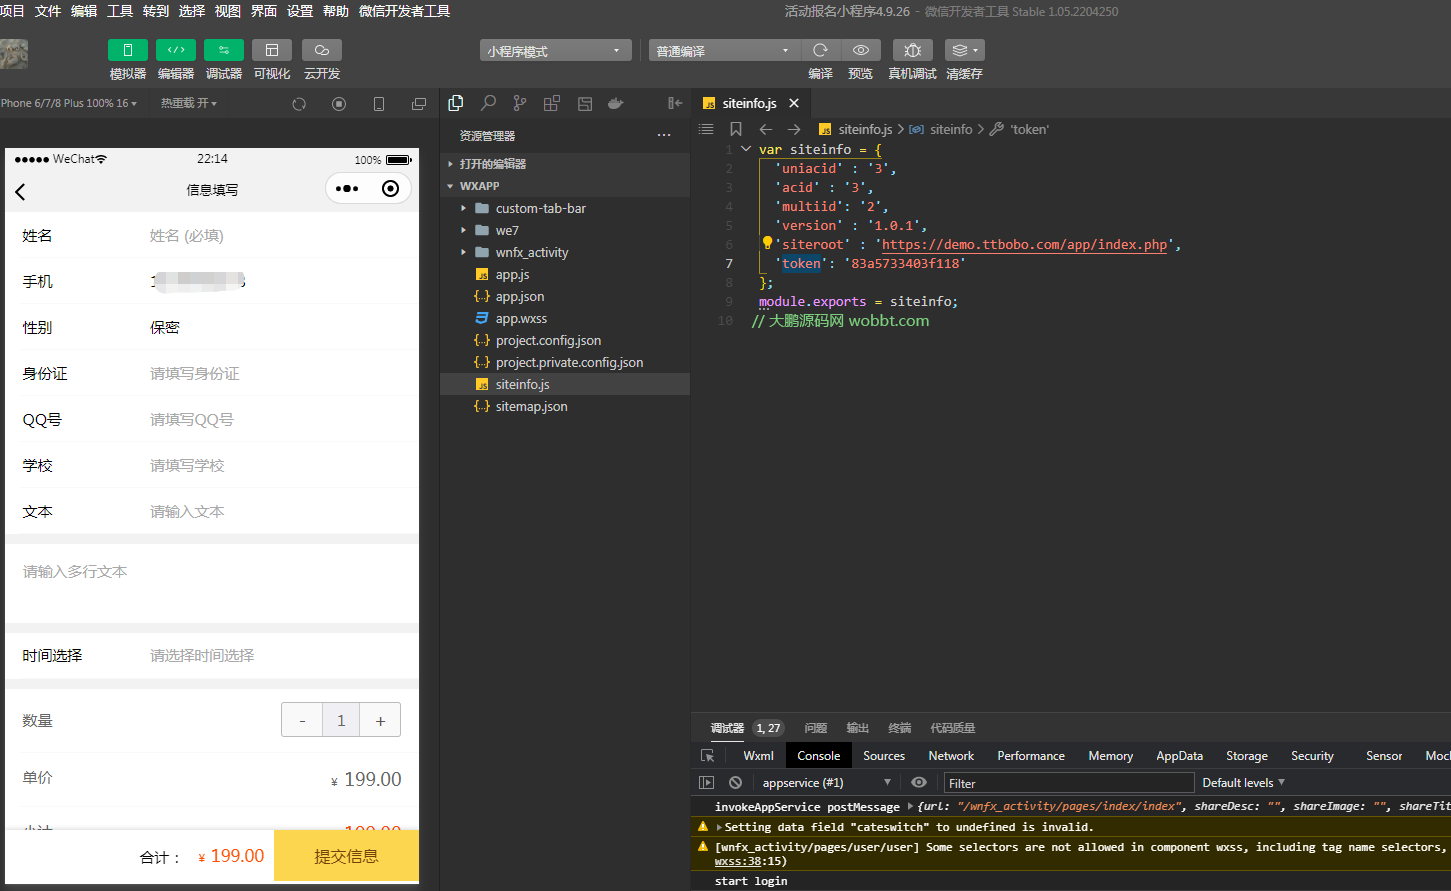
Task: Open source control branch icon
Action: pos(520,103)
